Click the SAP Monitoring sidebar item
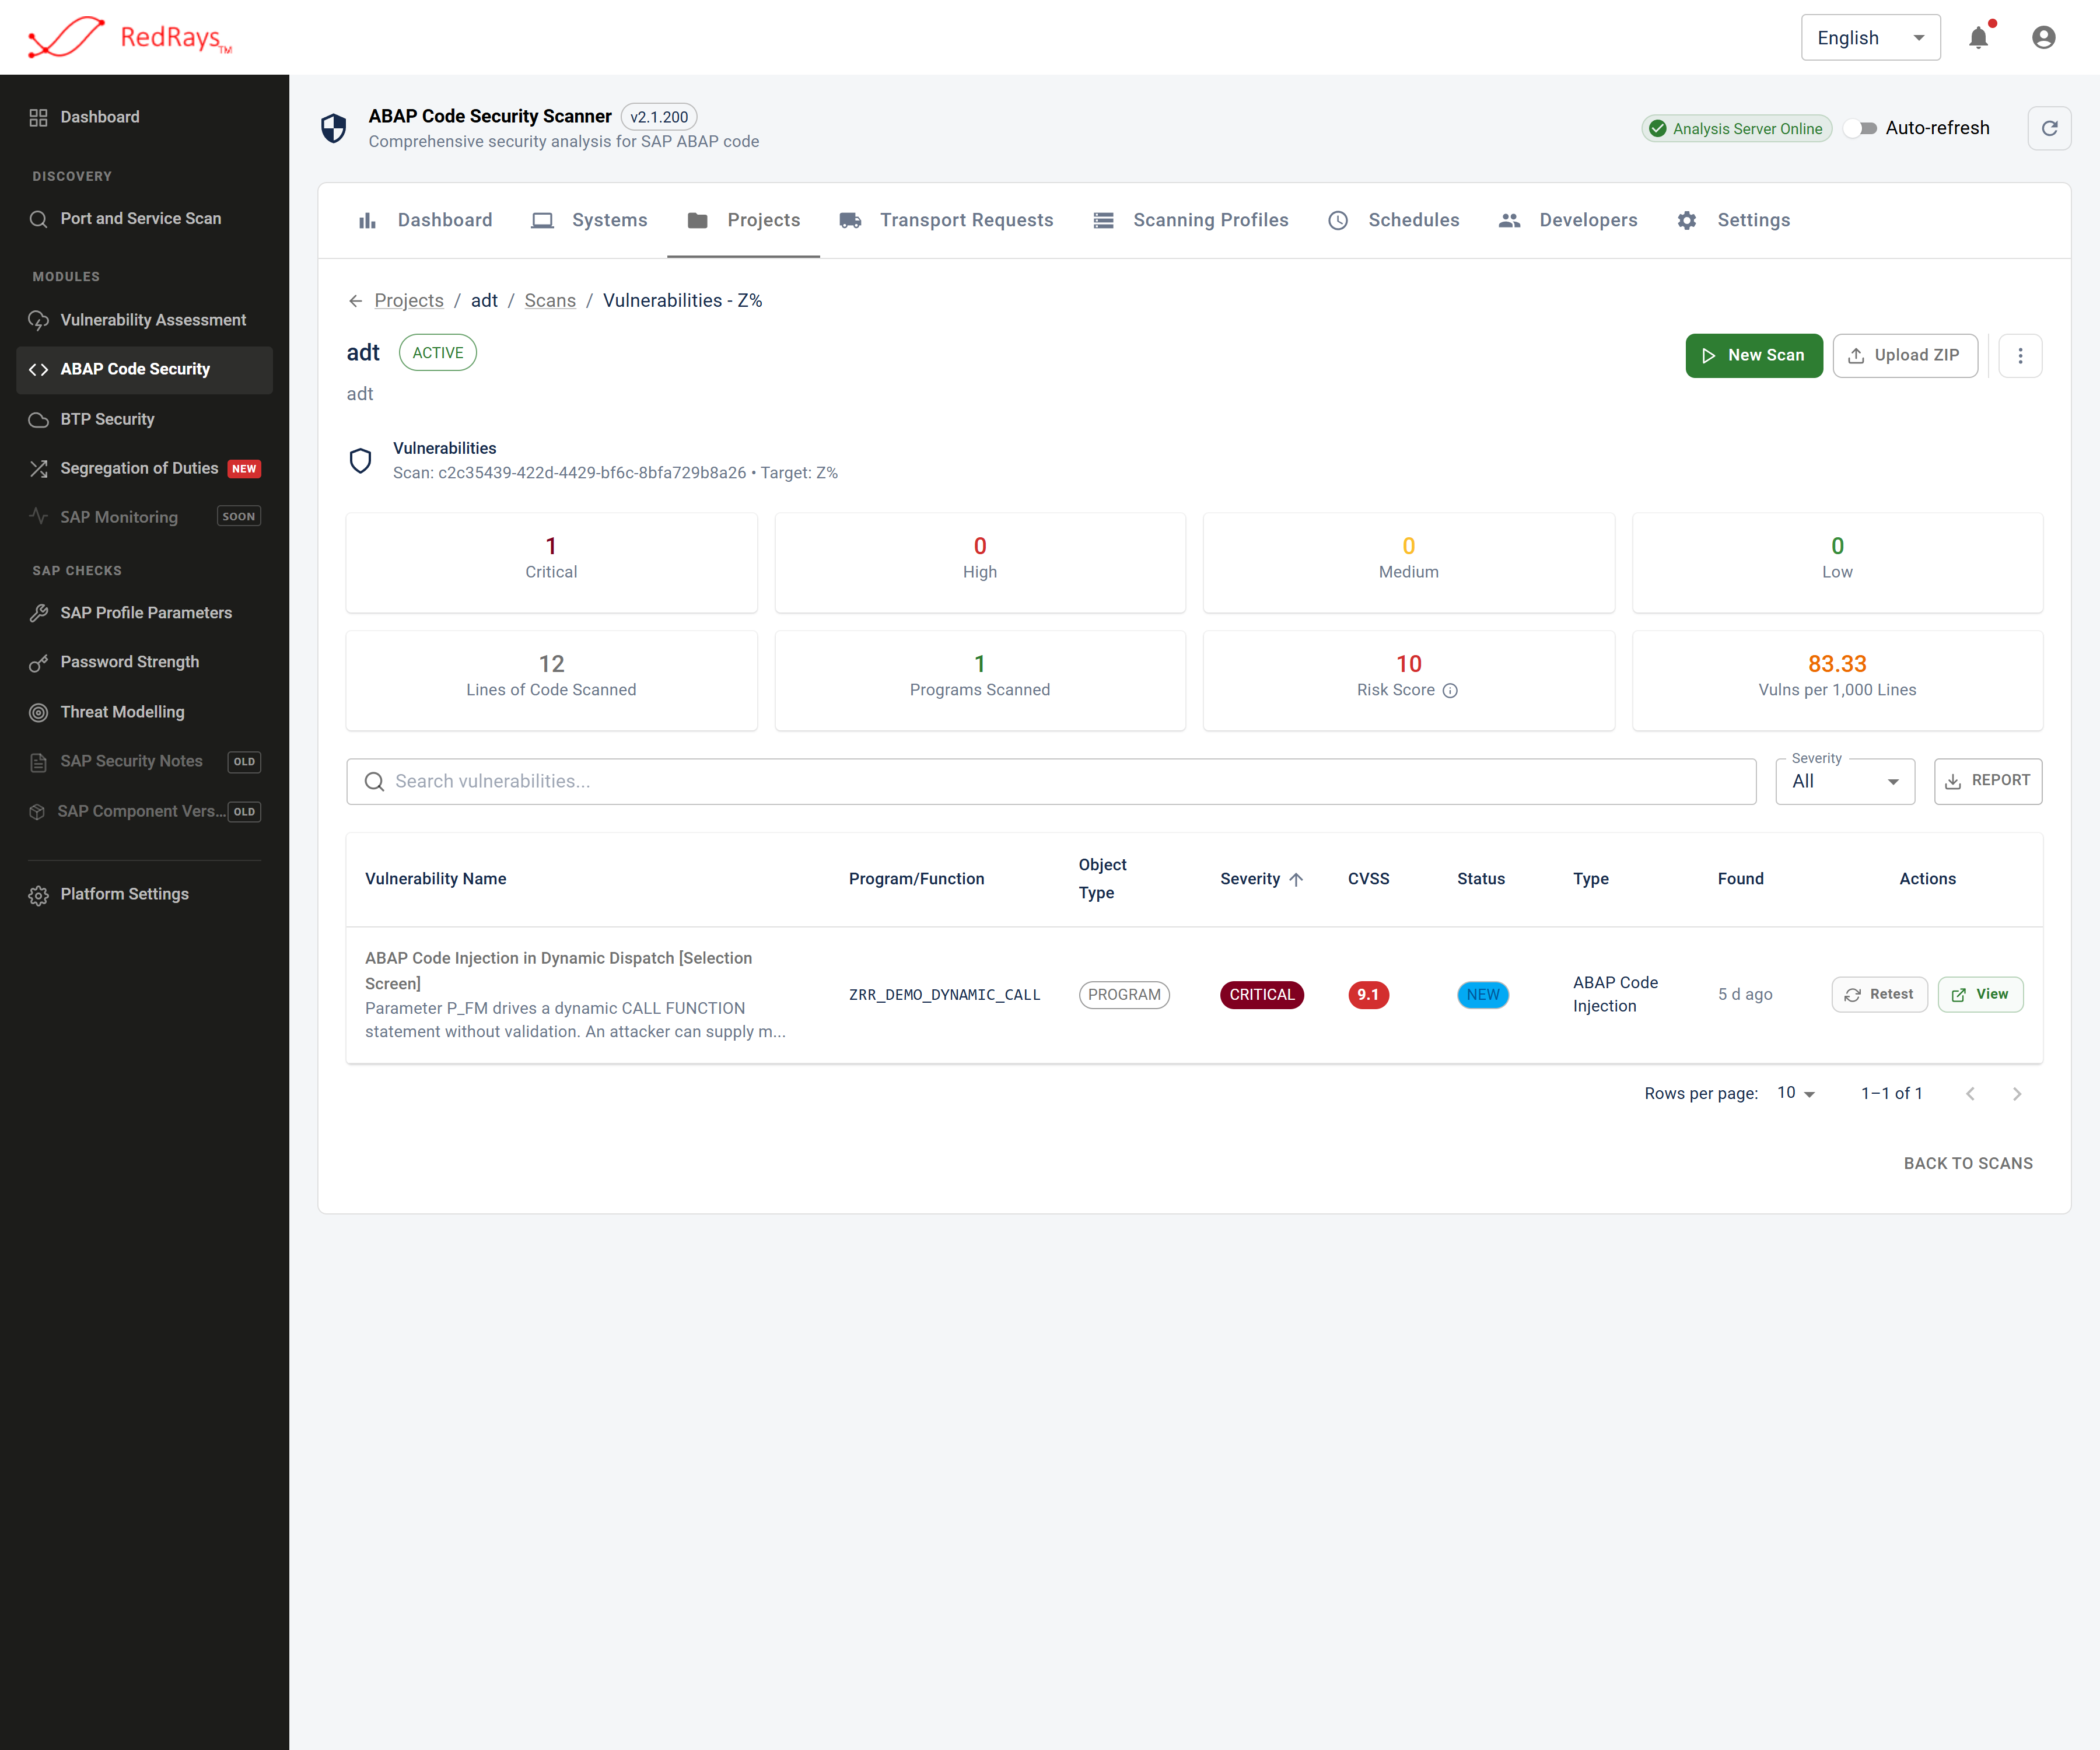This screenshot has width=2100, height=1750. coord(145,517)
